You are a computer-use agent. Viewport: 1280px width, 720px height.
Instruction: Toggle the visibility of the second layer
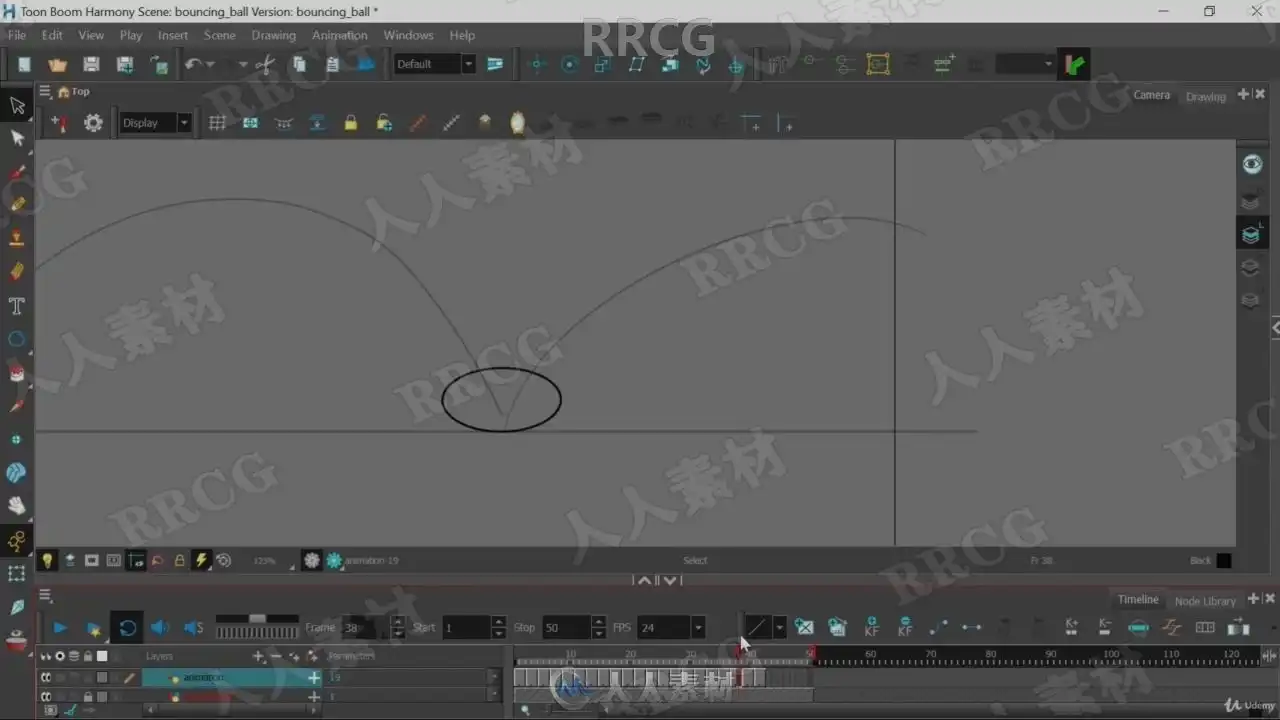[x=45, y=696]
